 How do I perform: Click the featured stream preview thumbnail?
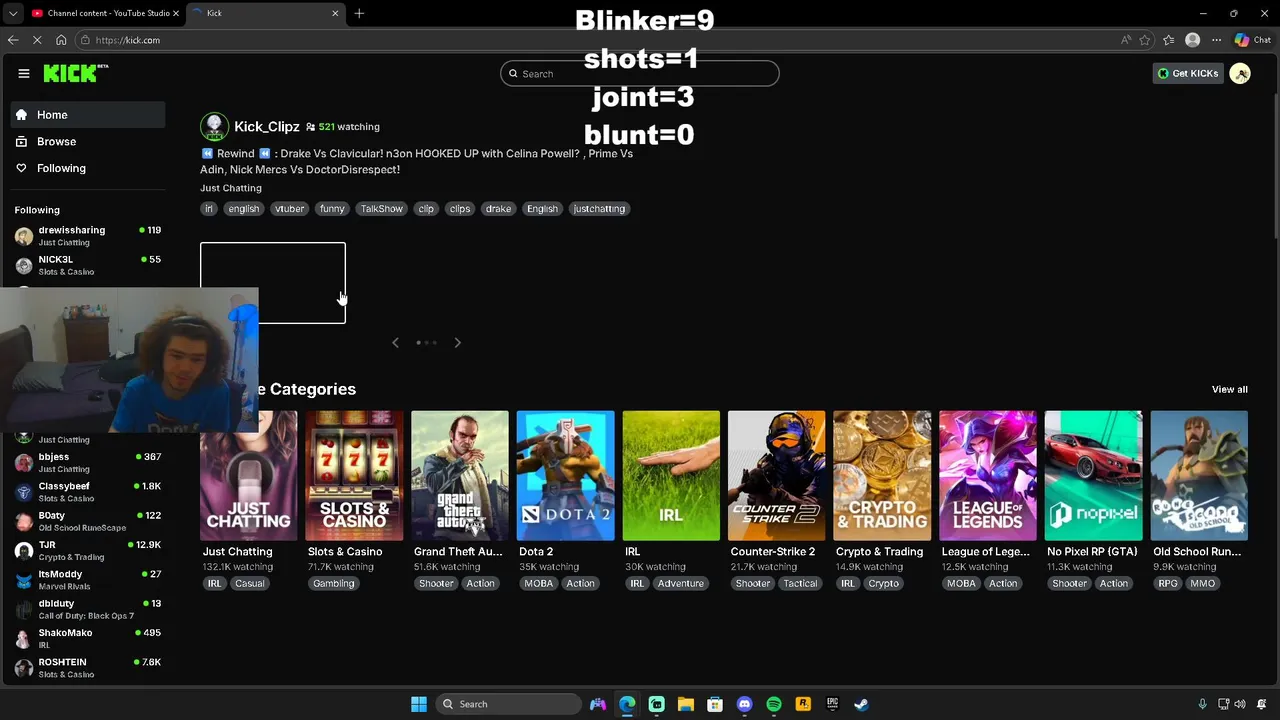tap(273, 283)
